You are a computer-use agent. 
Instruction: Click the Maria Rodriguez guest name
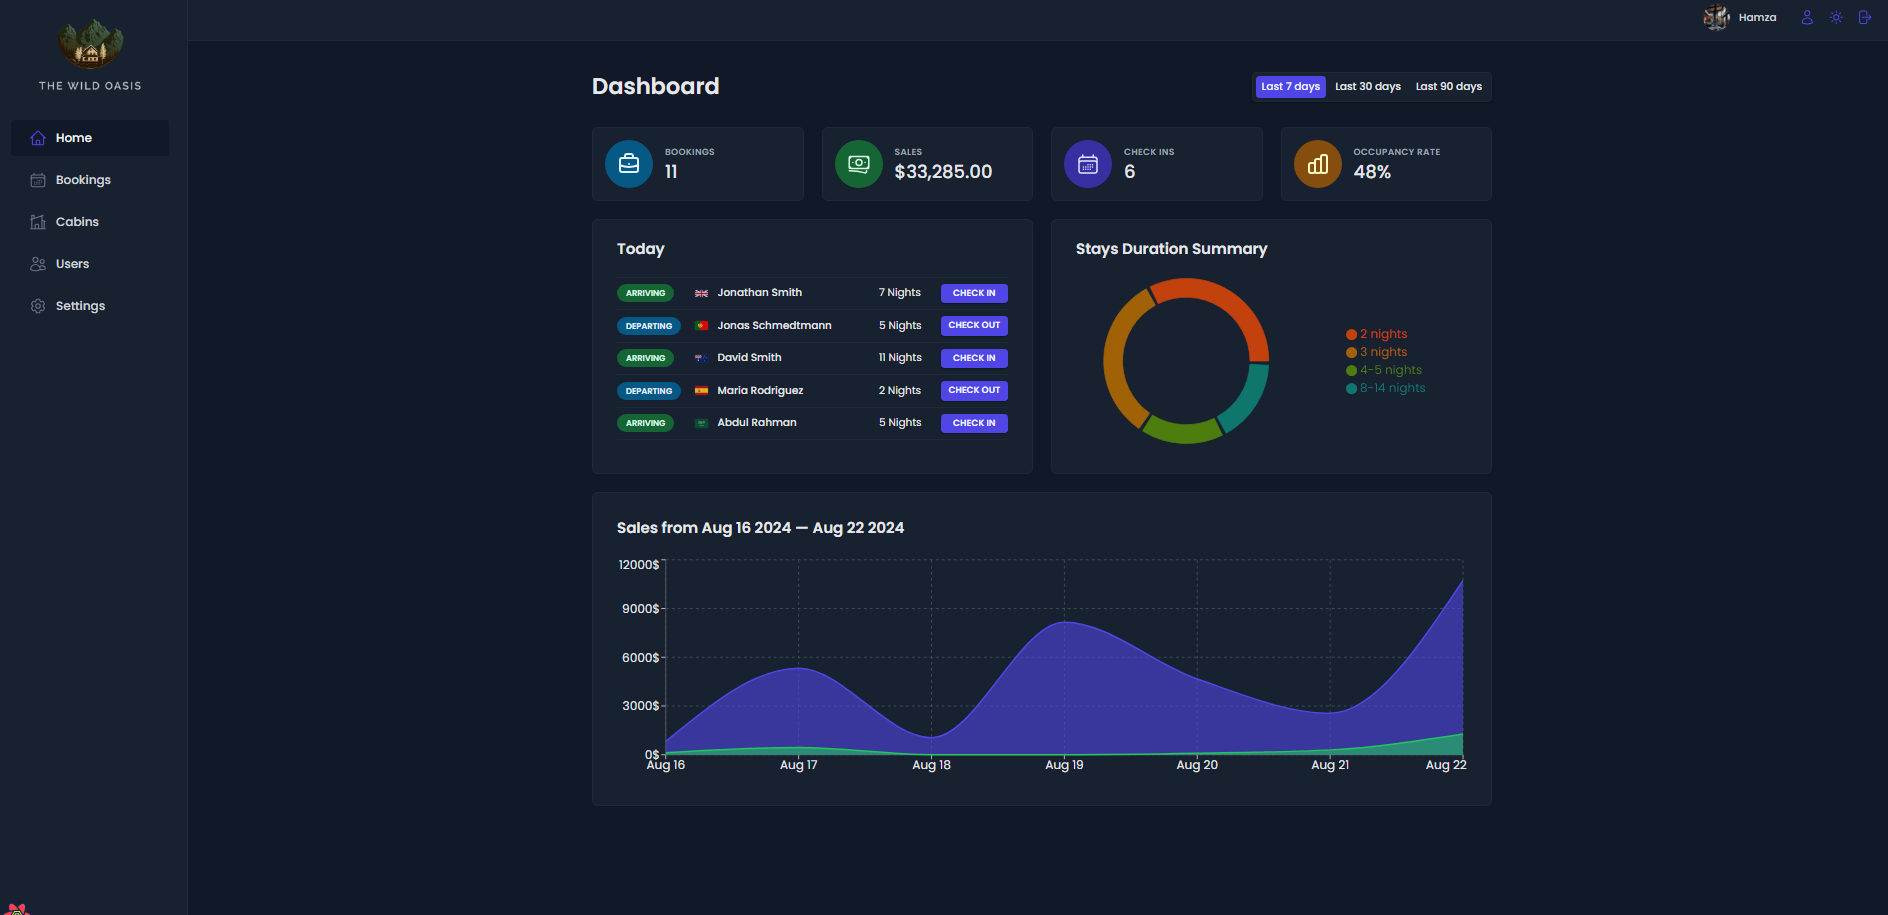coord(760,391)
